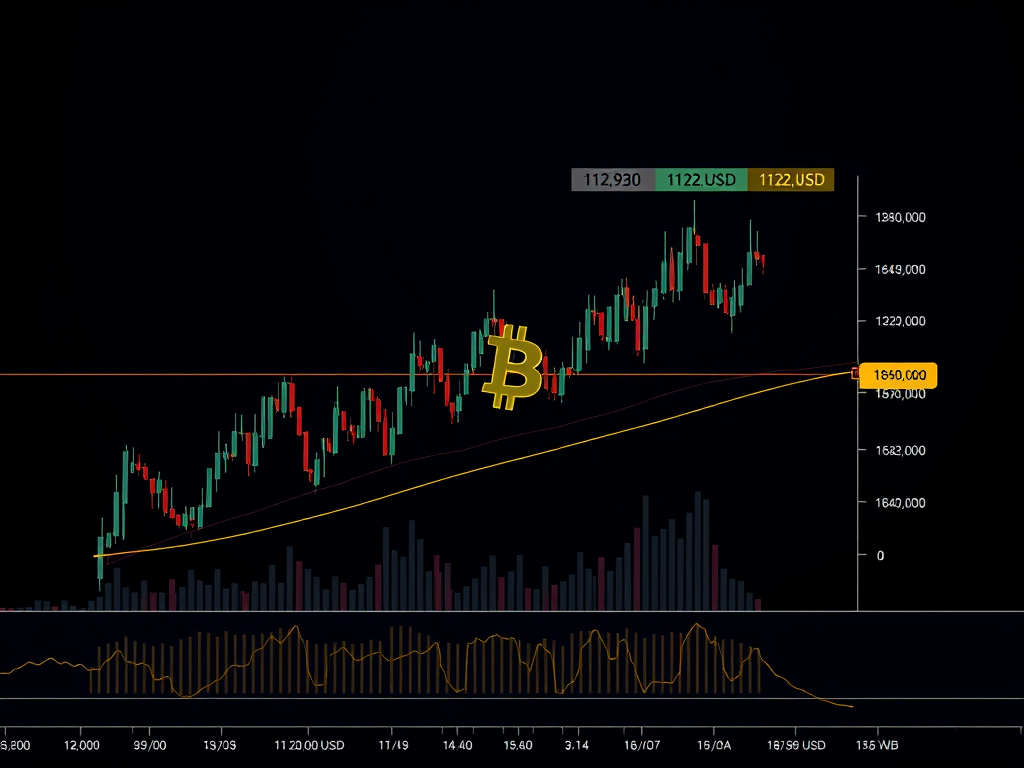
Task: Click the 99/00 time axis label
Action: click(150, 745)
